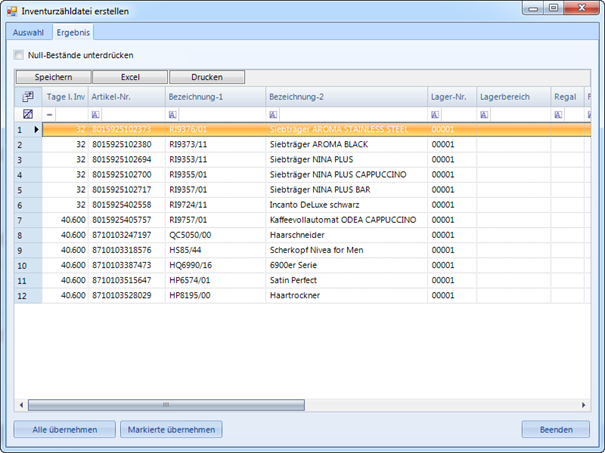Click Artikel-Nr. filter input field
The height and width of the screenshot is (453, 605).
(x=133, y=115)
